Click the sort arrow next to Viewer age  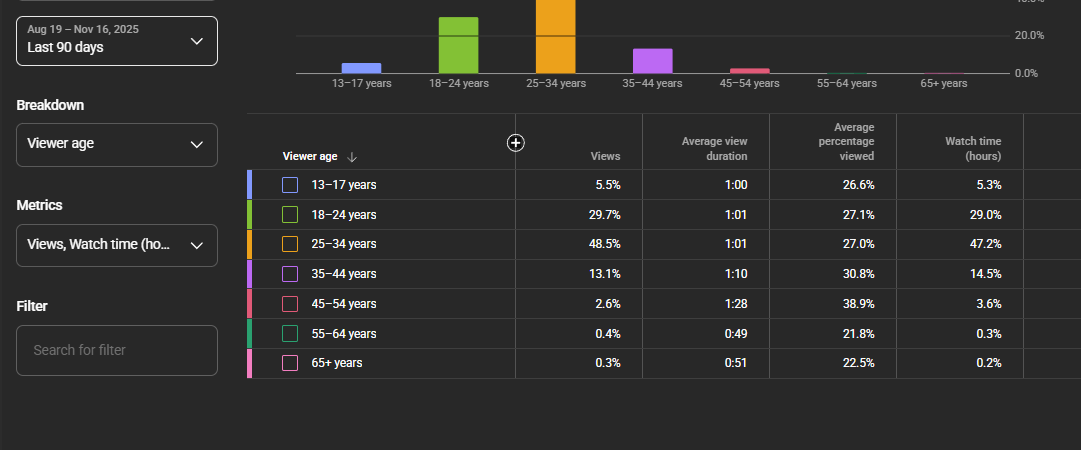click(352, 157)
